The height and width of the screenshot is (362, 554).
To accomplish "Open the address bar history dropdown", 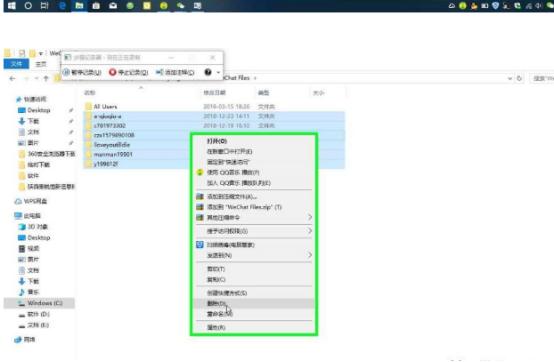I will [509, 78].
